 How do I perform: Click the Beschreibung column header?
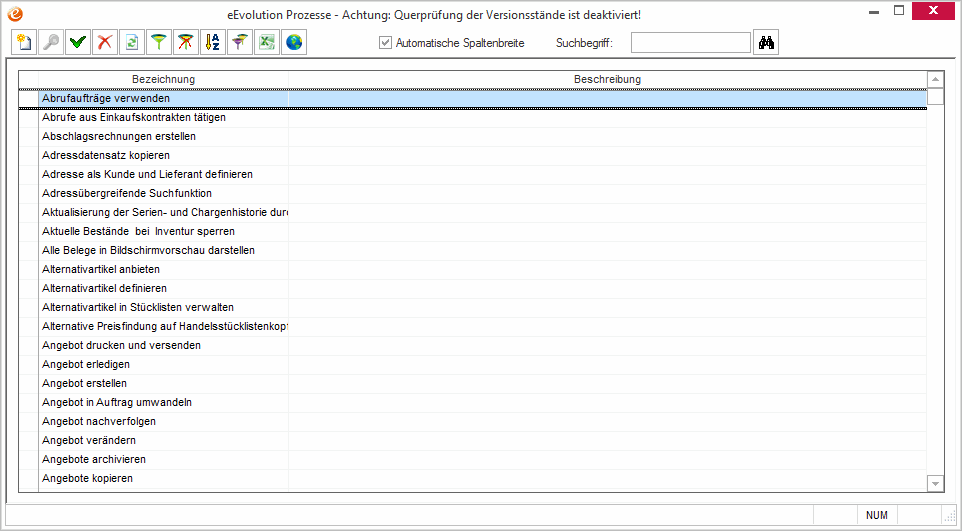607,80
